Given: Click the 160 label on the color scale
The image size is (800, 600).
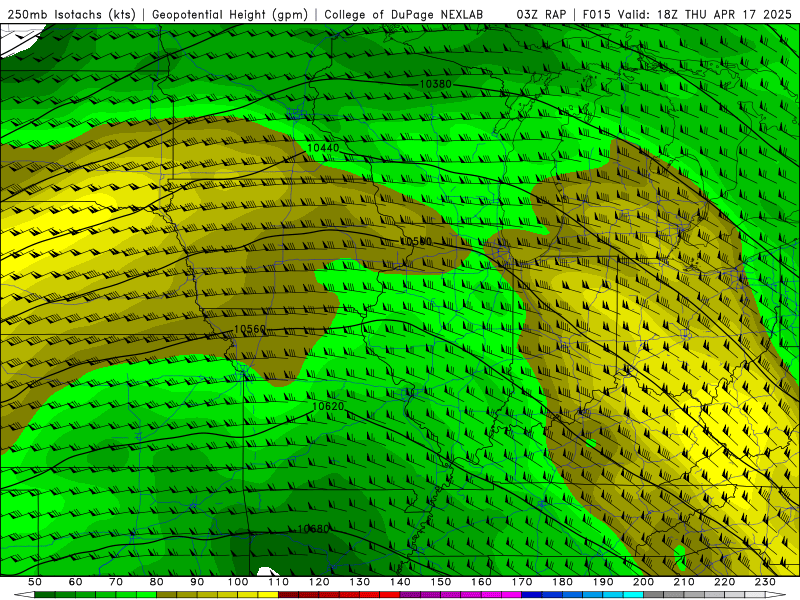Looking at the screenshot, I should [x=481, y=582].
